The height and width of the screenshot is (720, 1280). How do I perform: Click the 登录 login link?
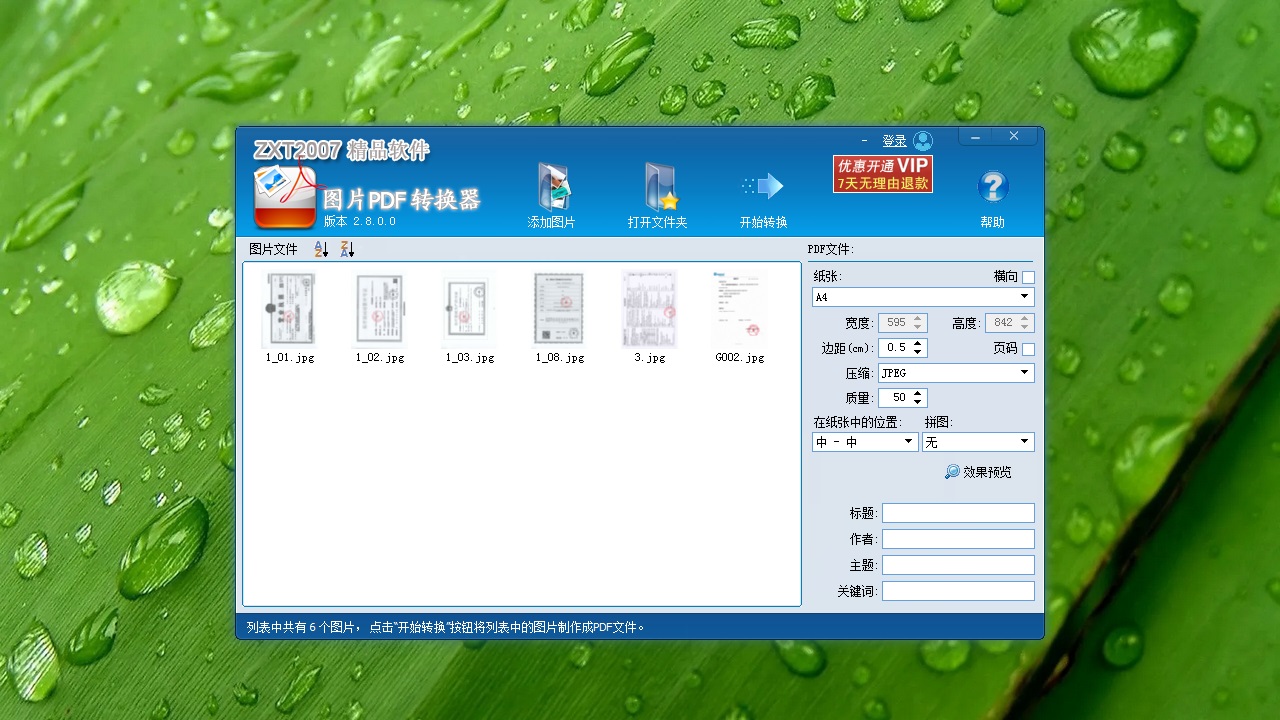(x=896, y=140)
